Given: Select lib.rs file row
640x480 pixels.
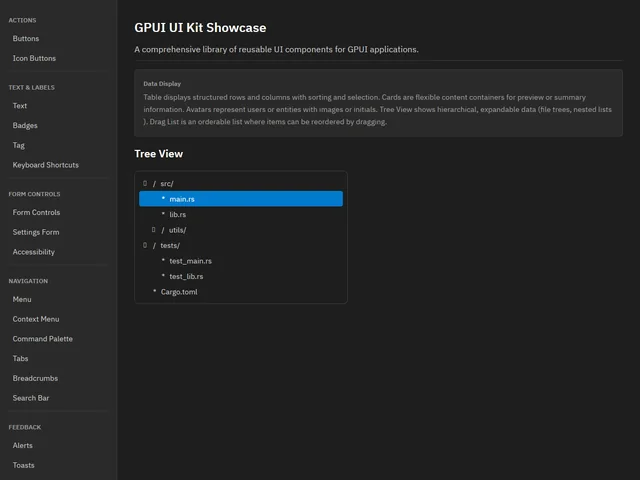Looking at the screenshot, I should click(241, 214).
